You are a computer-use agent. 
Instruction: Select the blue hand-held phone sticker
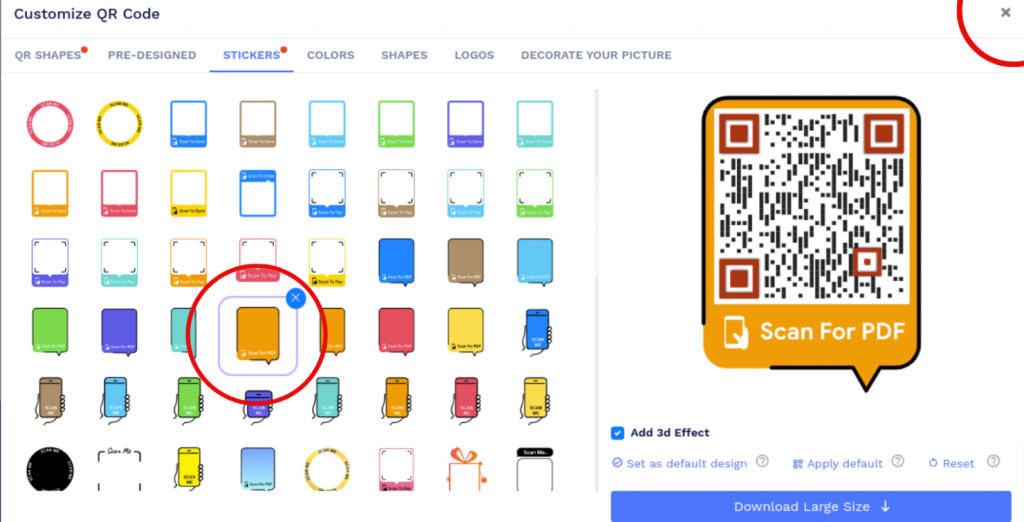coord(537,331)
